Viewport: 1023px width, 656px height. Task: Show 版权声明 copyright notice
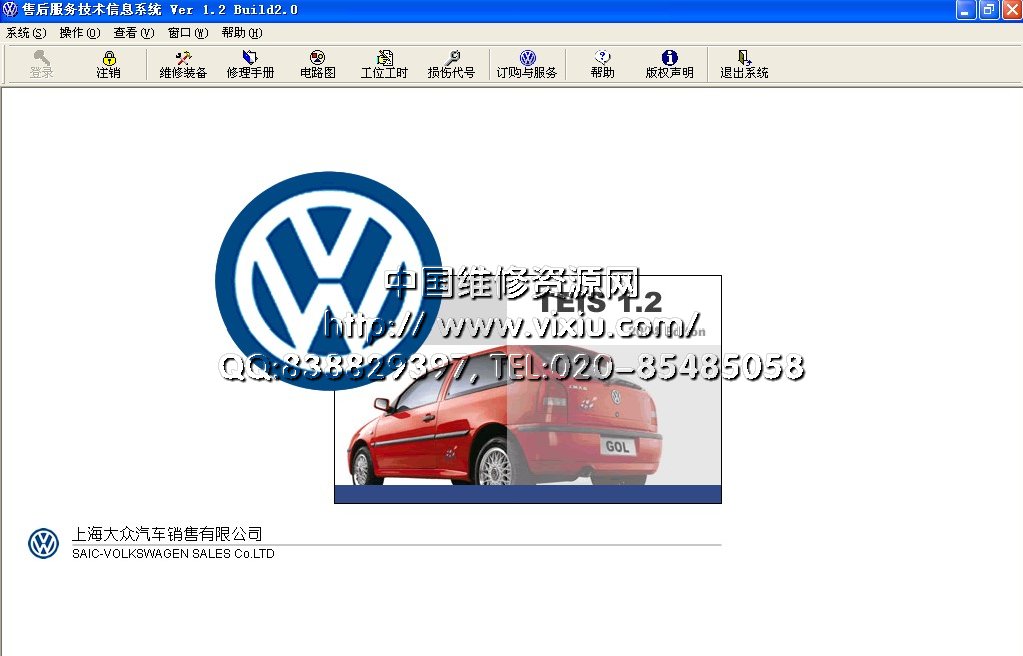[669, 64]
